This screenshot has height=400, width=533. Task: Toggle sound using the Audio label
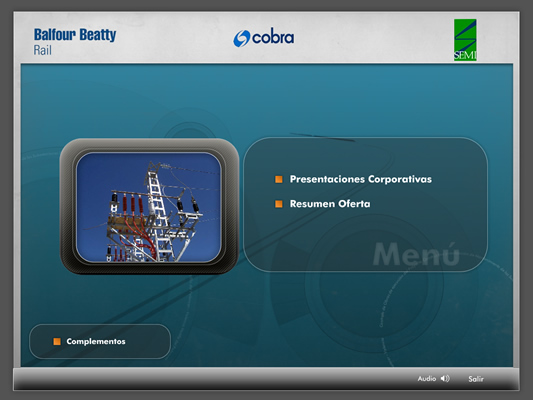(x=427, y=378)
